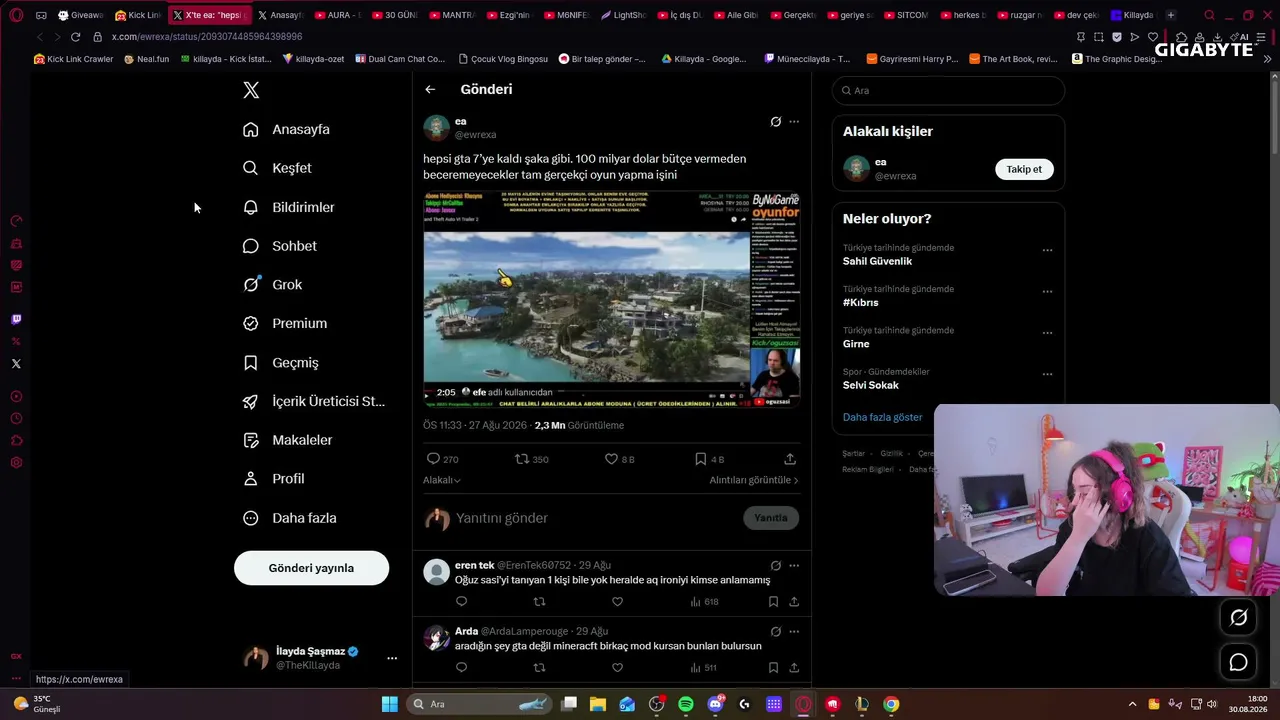Click the Grok icon on eren tek's reply
Image resolution: width=1280 pixels, height=720 pixels.
click(x=775, y=565)
